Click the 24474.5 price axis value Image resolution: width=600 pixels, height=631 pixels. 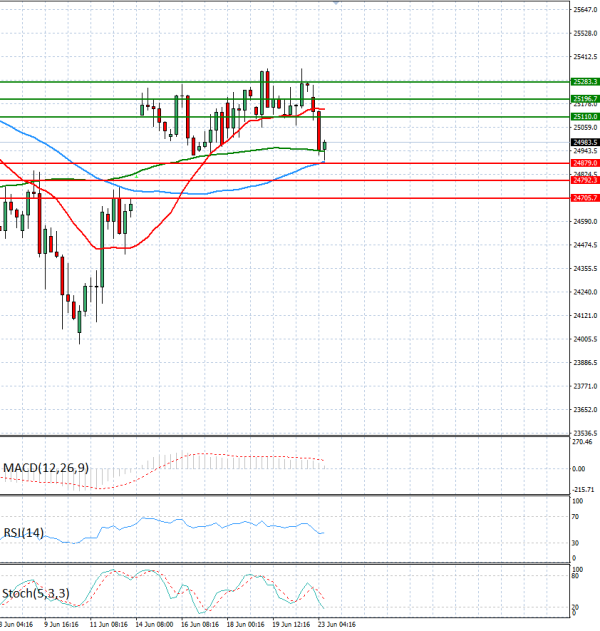(x=586, y=245)
